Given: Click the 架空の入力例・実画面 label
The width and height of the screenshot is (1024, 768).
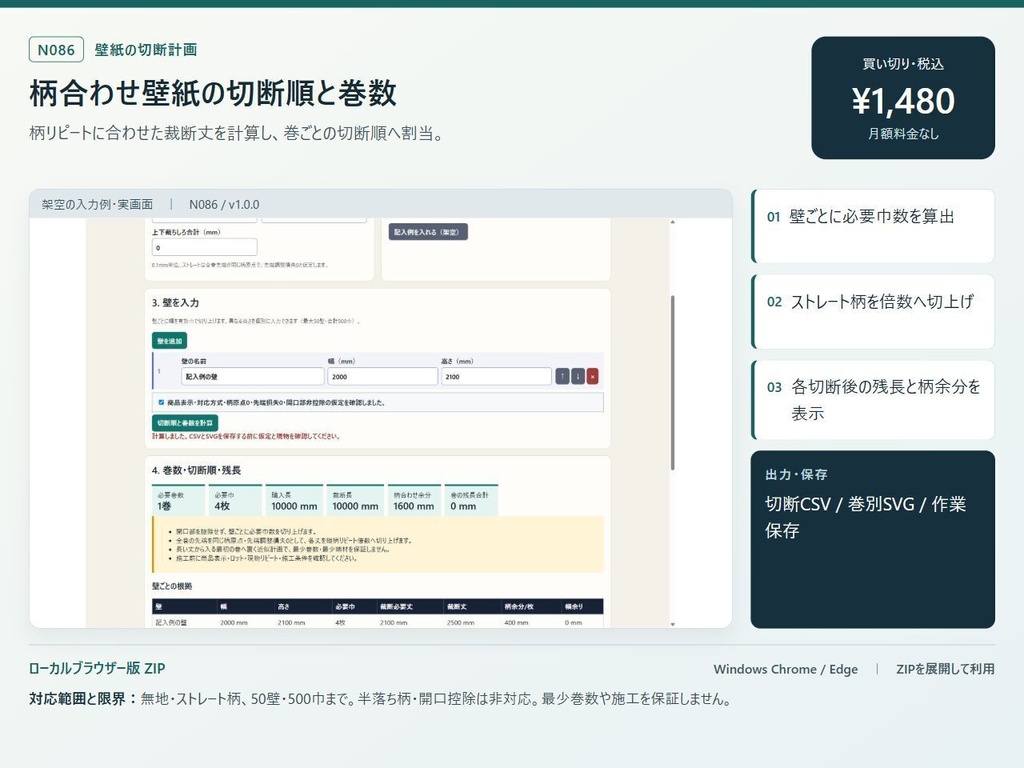Looking at the screenshot, I should tap(97, 204).
